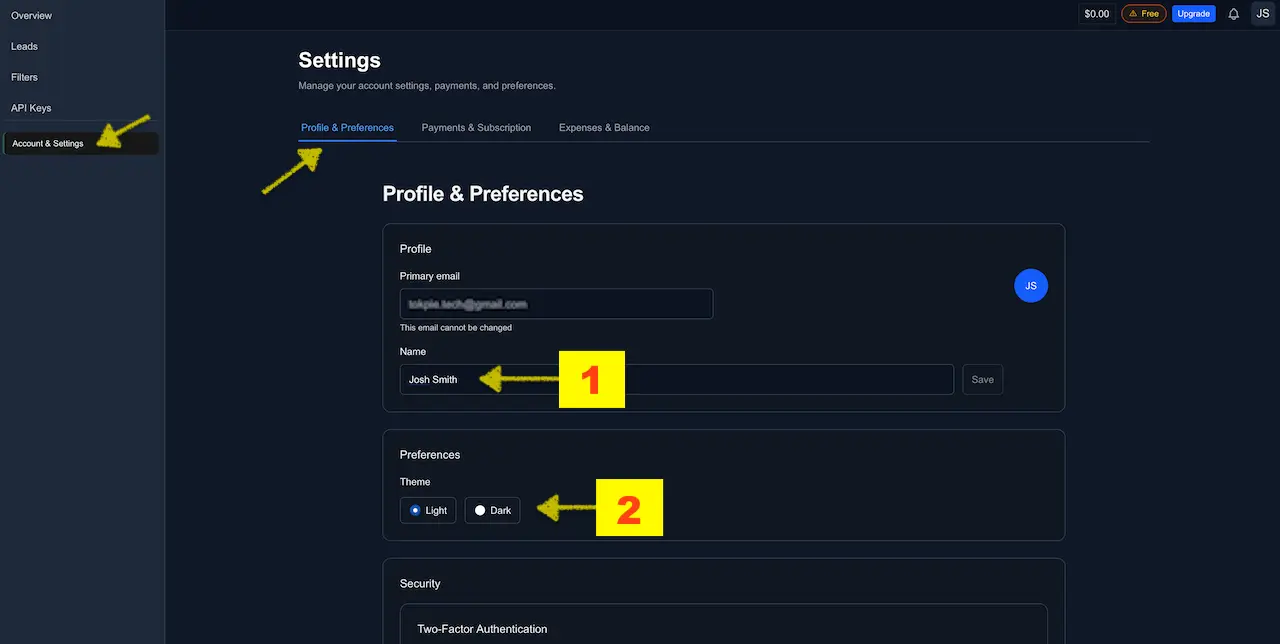Click the Free plan badge
The width and height of the screenshot is (1280, 644).
tap(1143, 13)
